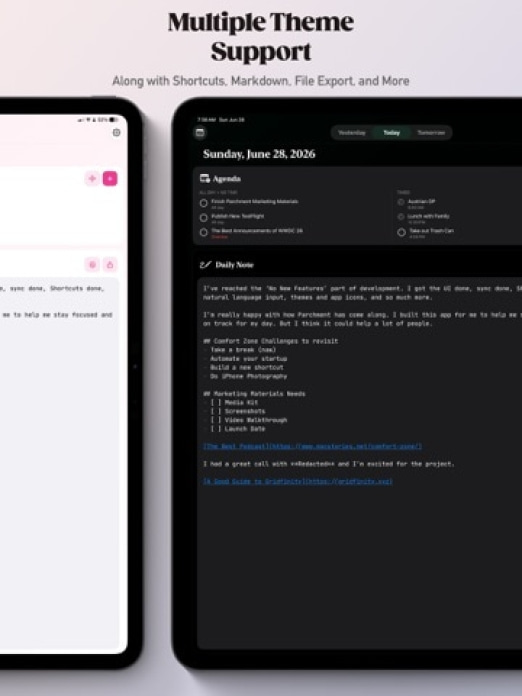The image size is (522, 696).
Task: Check the Austrian GP event circle
Action: tap(401, 202)
